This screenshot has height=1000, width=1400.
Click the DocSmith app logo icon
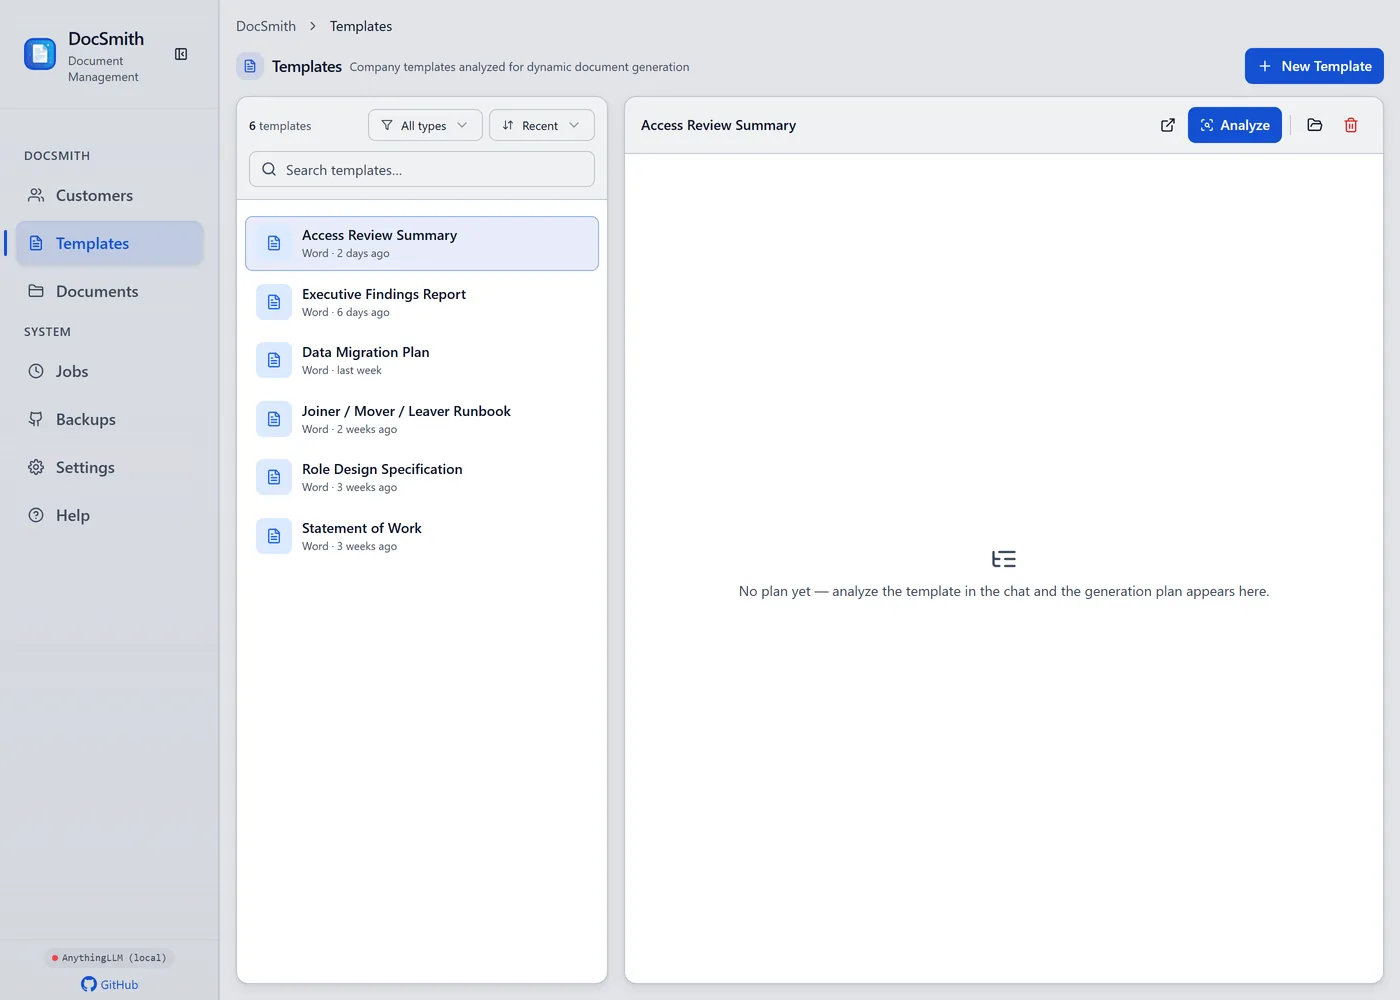(40, 54)
